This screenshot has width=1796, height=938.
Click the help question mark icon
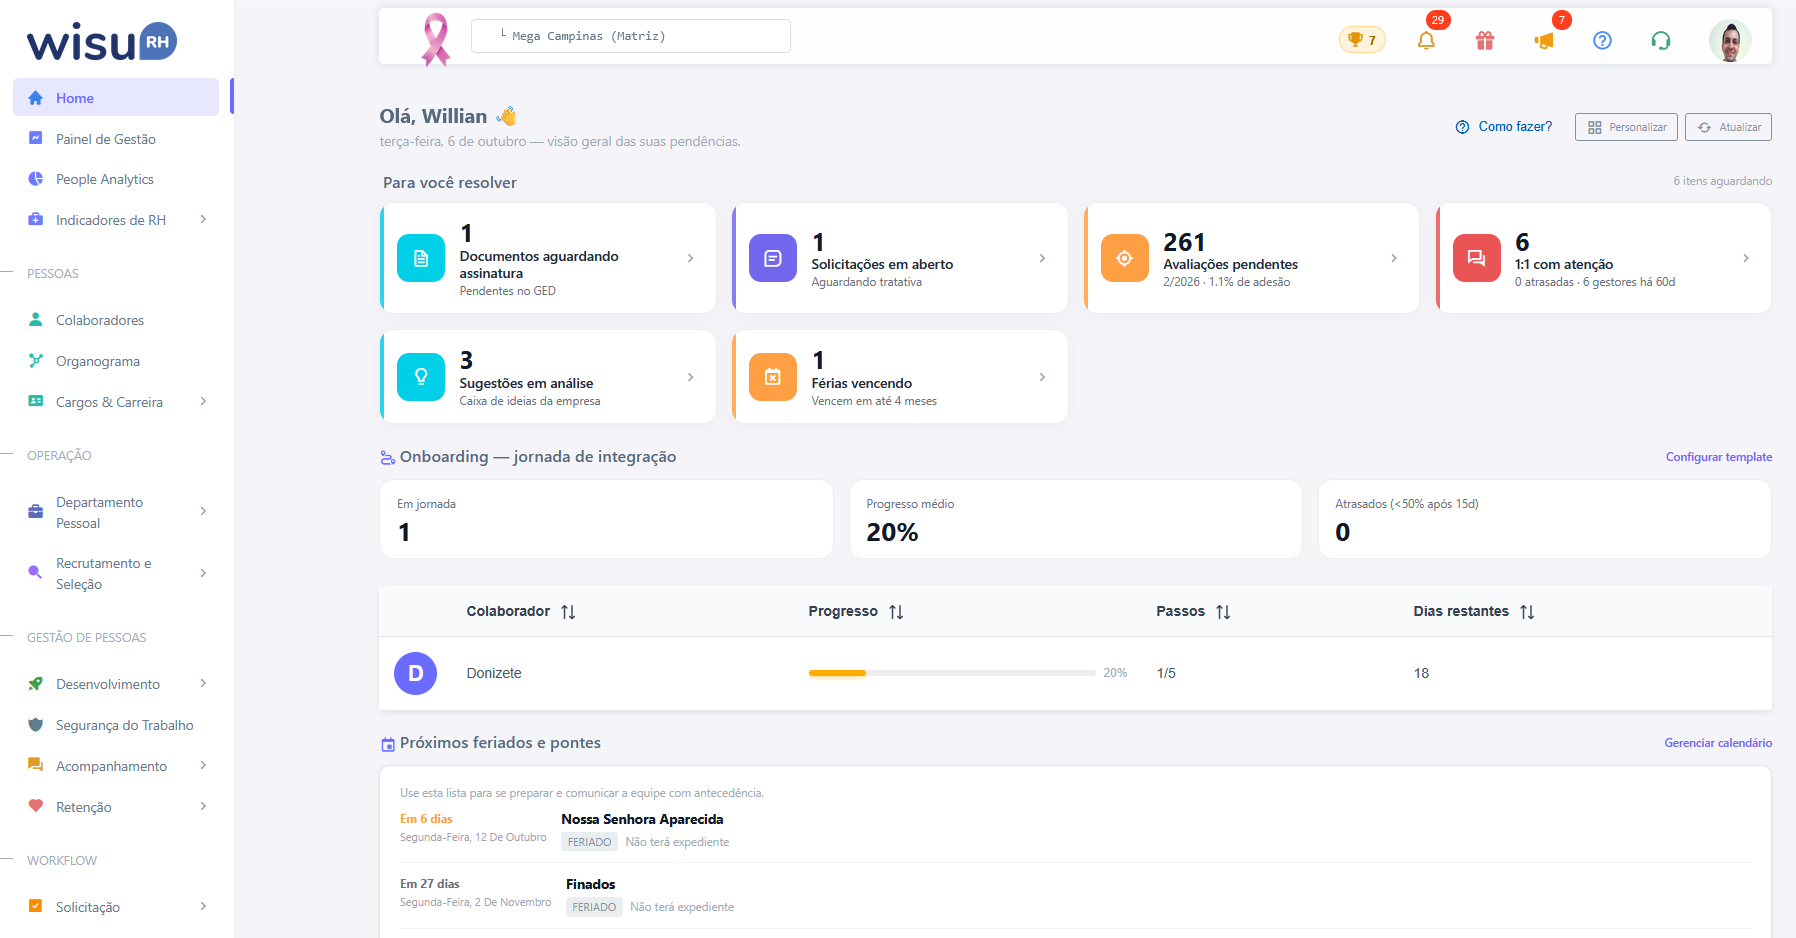pos(1602,40)
